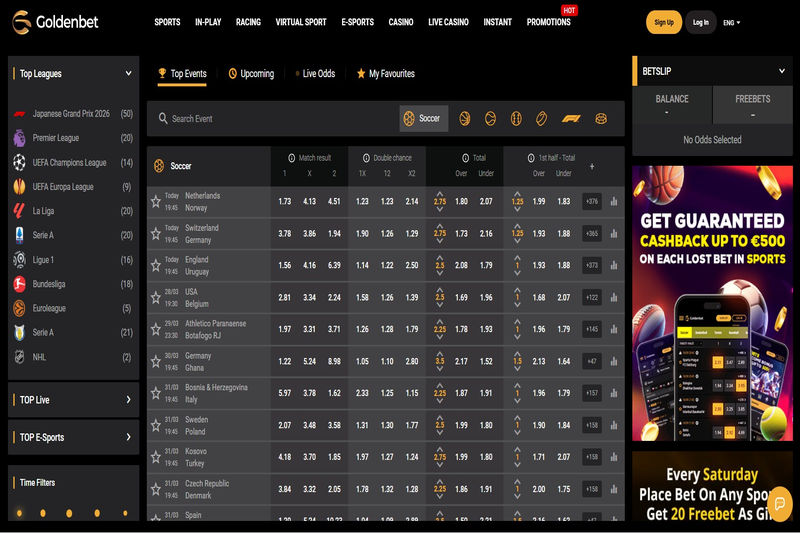800x533 pixels.
Task: Open the Sports menu
Action: click(x=167, y=22)
